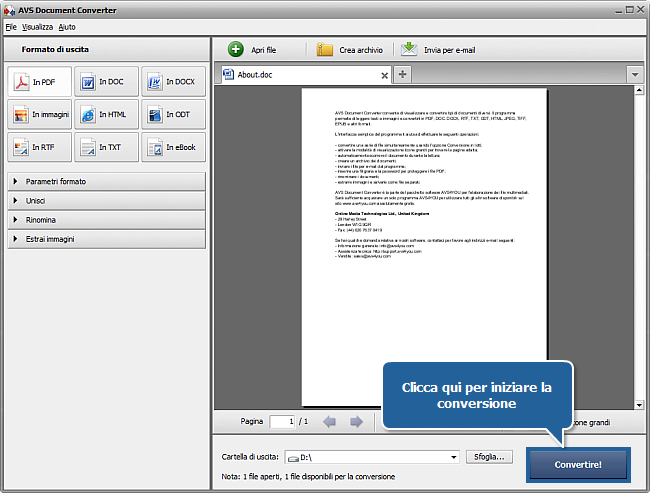Click Apri file label

click(x=263, y=50)
